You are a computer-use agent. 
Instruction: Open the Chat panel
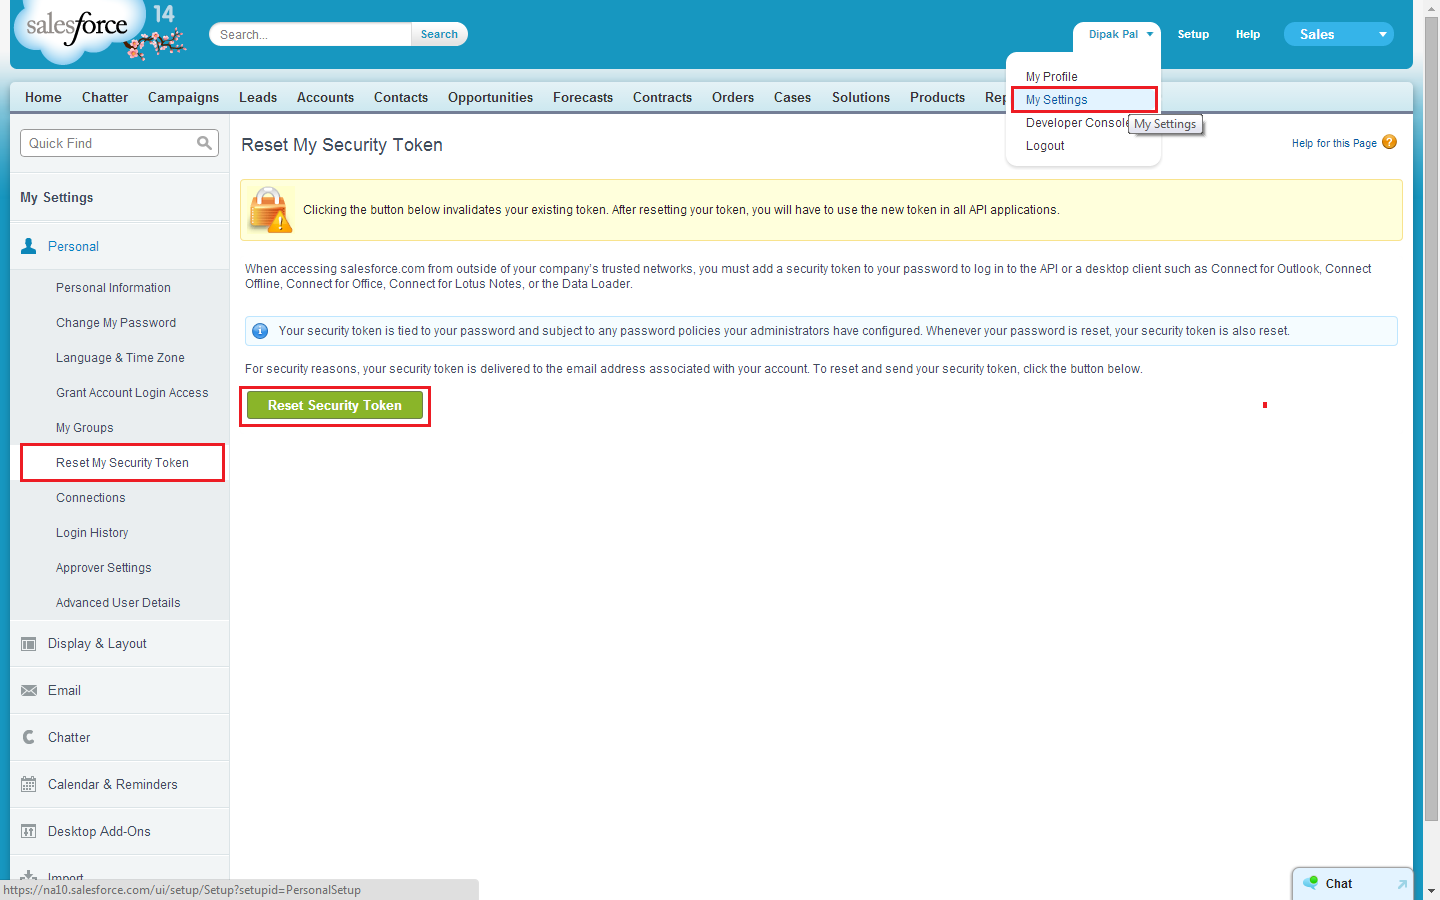pyautogui.click(x=1352, y=884)
